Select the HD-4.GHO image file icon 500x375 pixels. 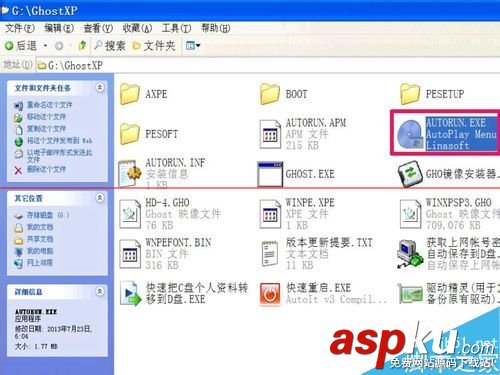[x=130, y=214]
